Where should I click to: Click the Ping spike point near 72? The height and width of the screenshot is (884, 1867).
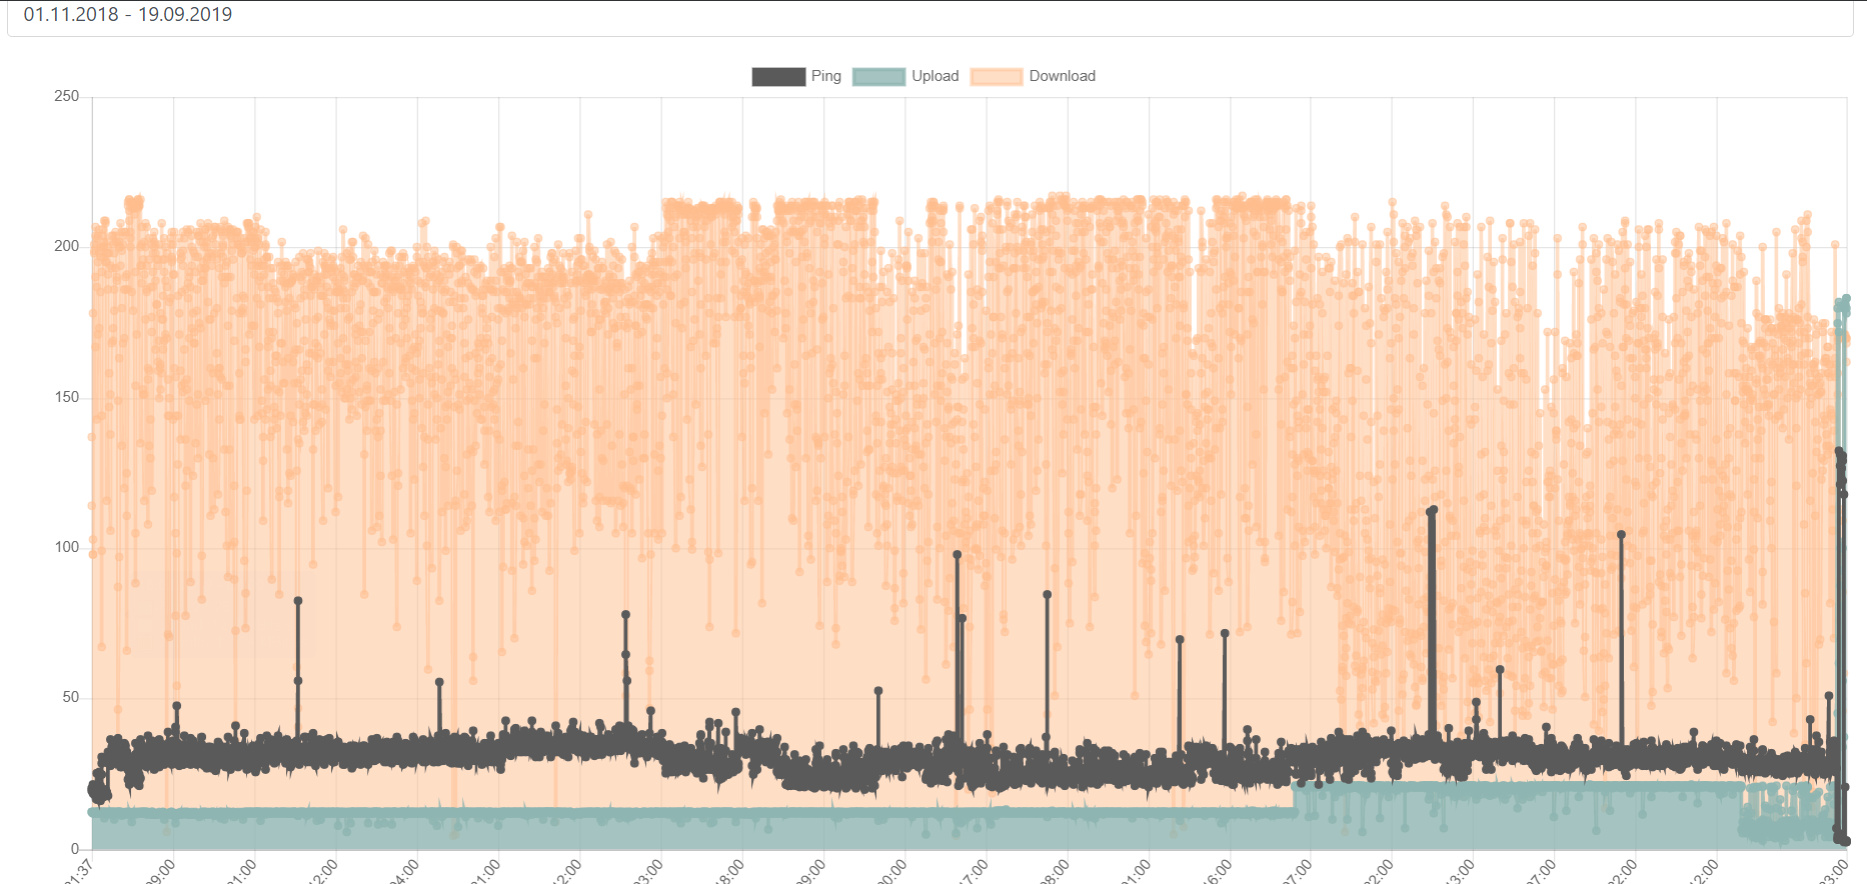[1224, 633]
